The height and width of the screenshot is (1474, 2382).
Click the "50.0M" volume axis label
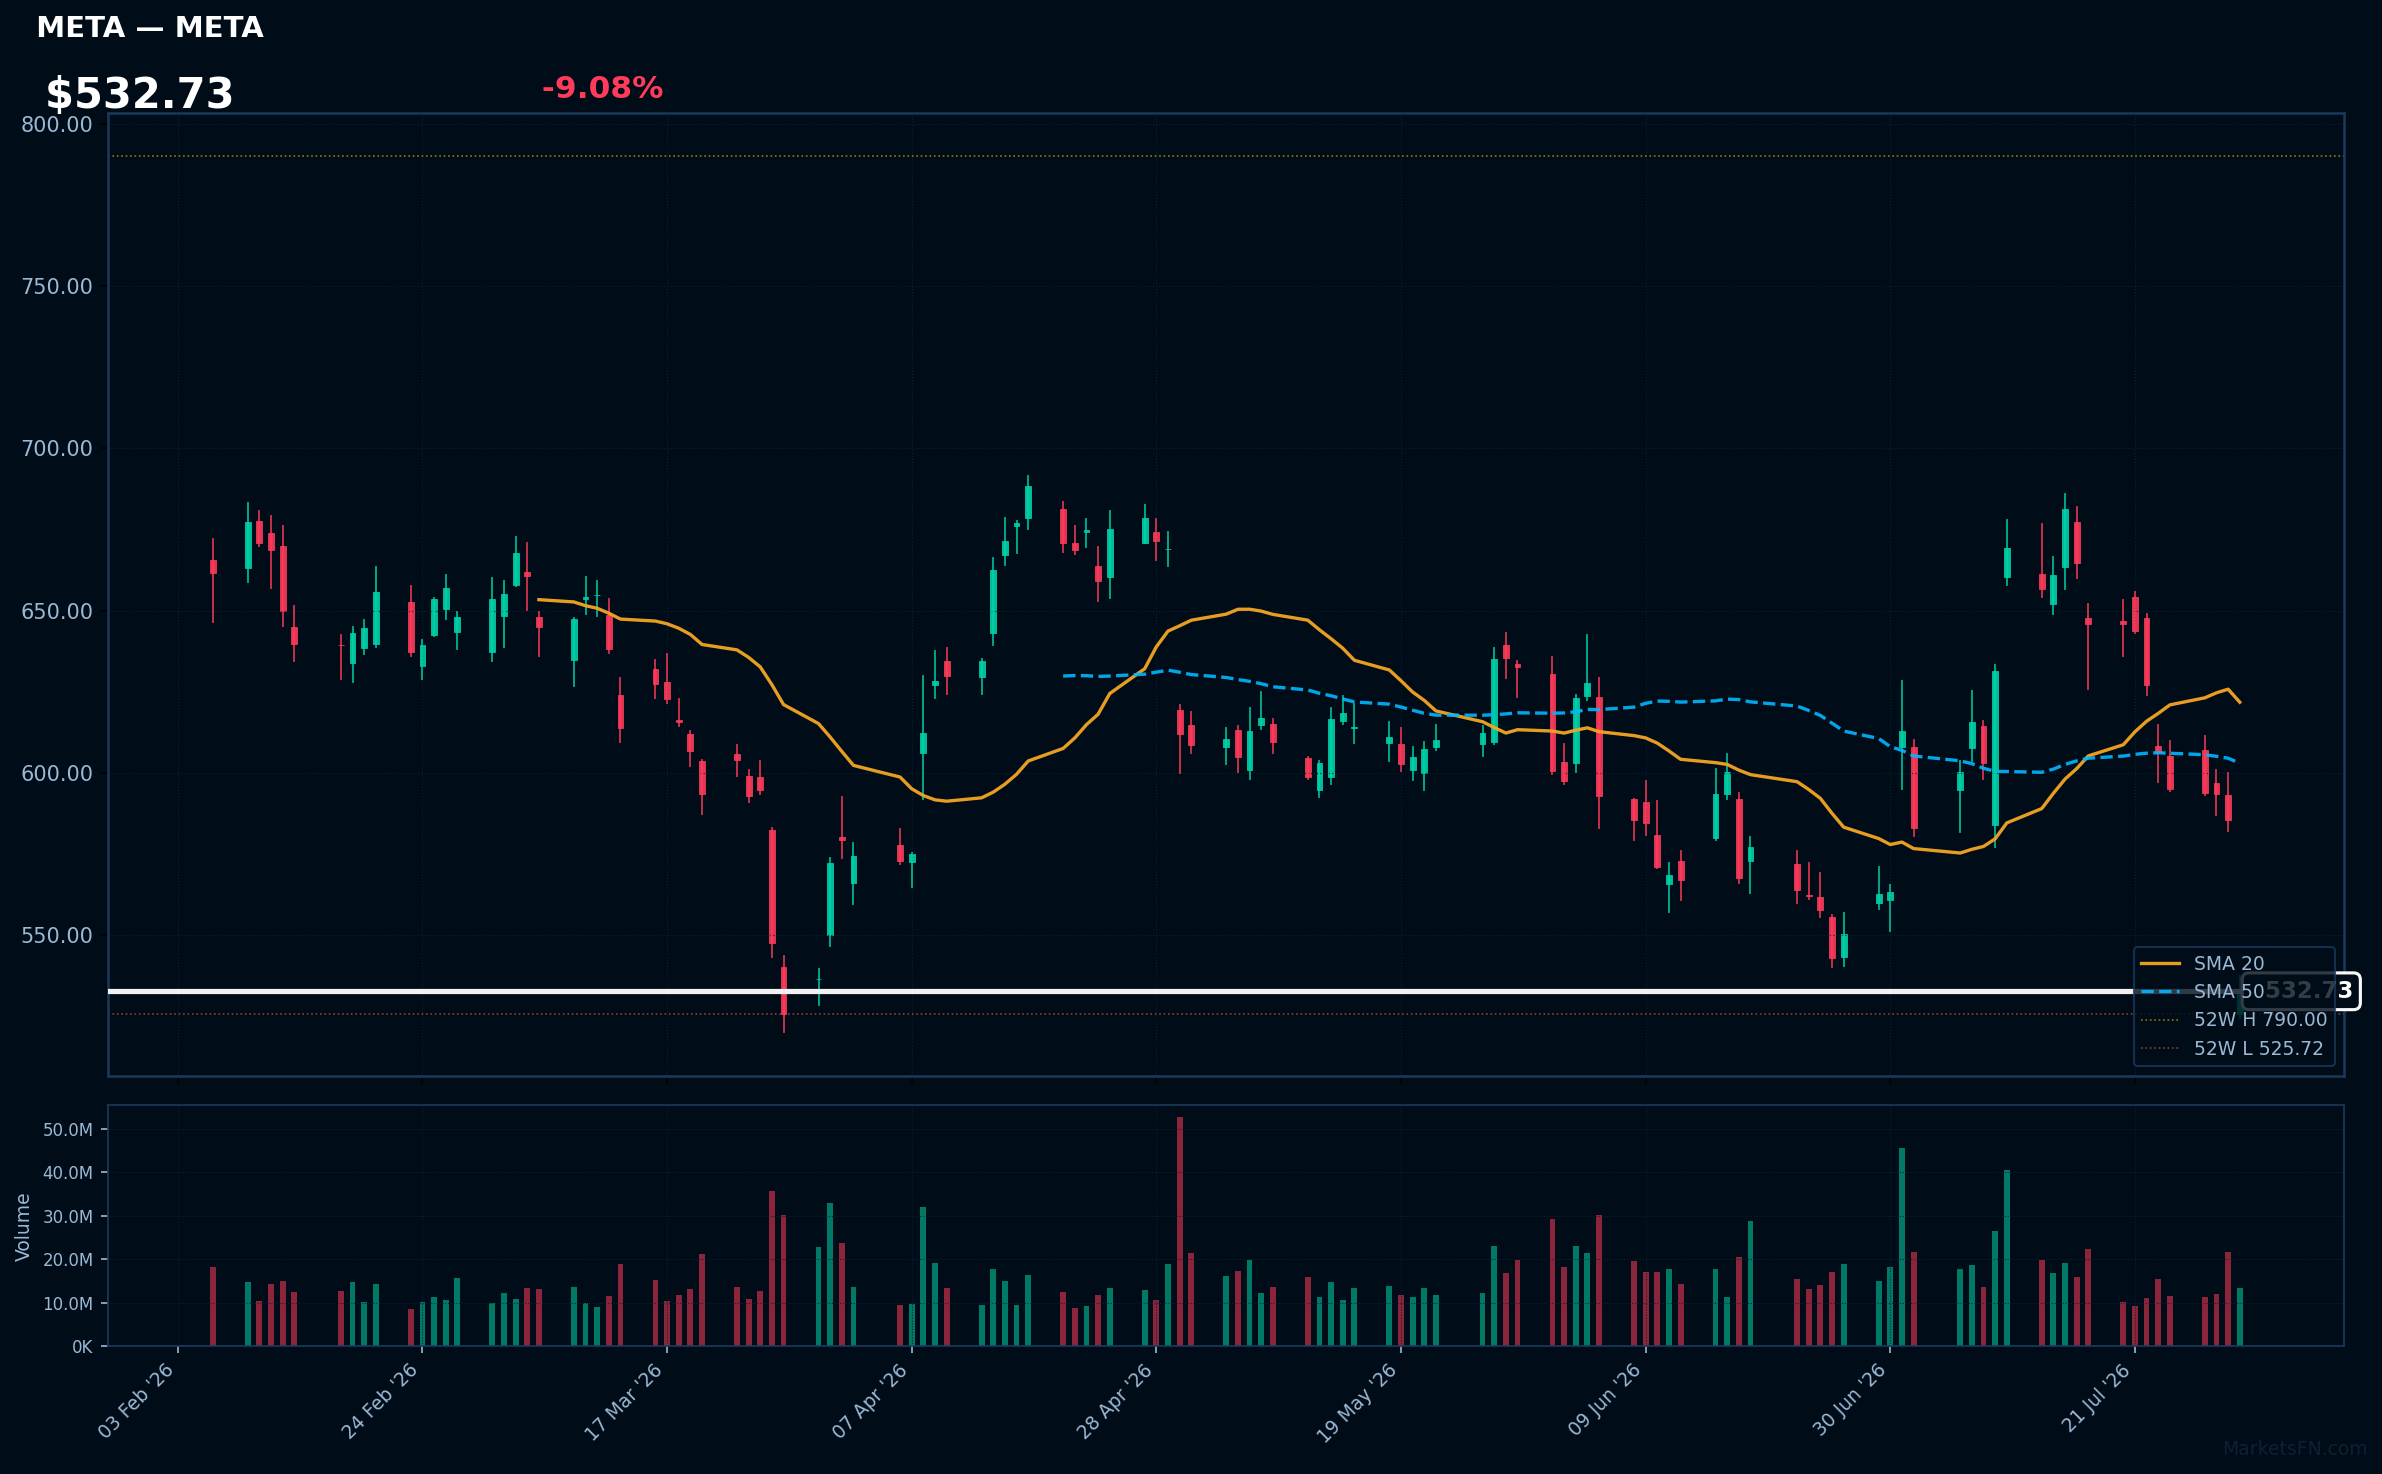click(68, 1129)
